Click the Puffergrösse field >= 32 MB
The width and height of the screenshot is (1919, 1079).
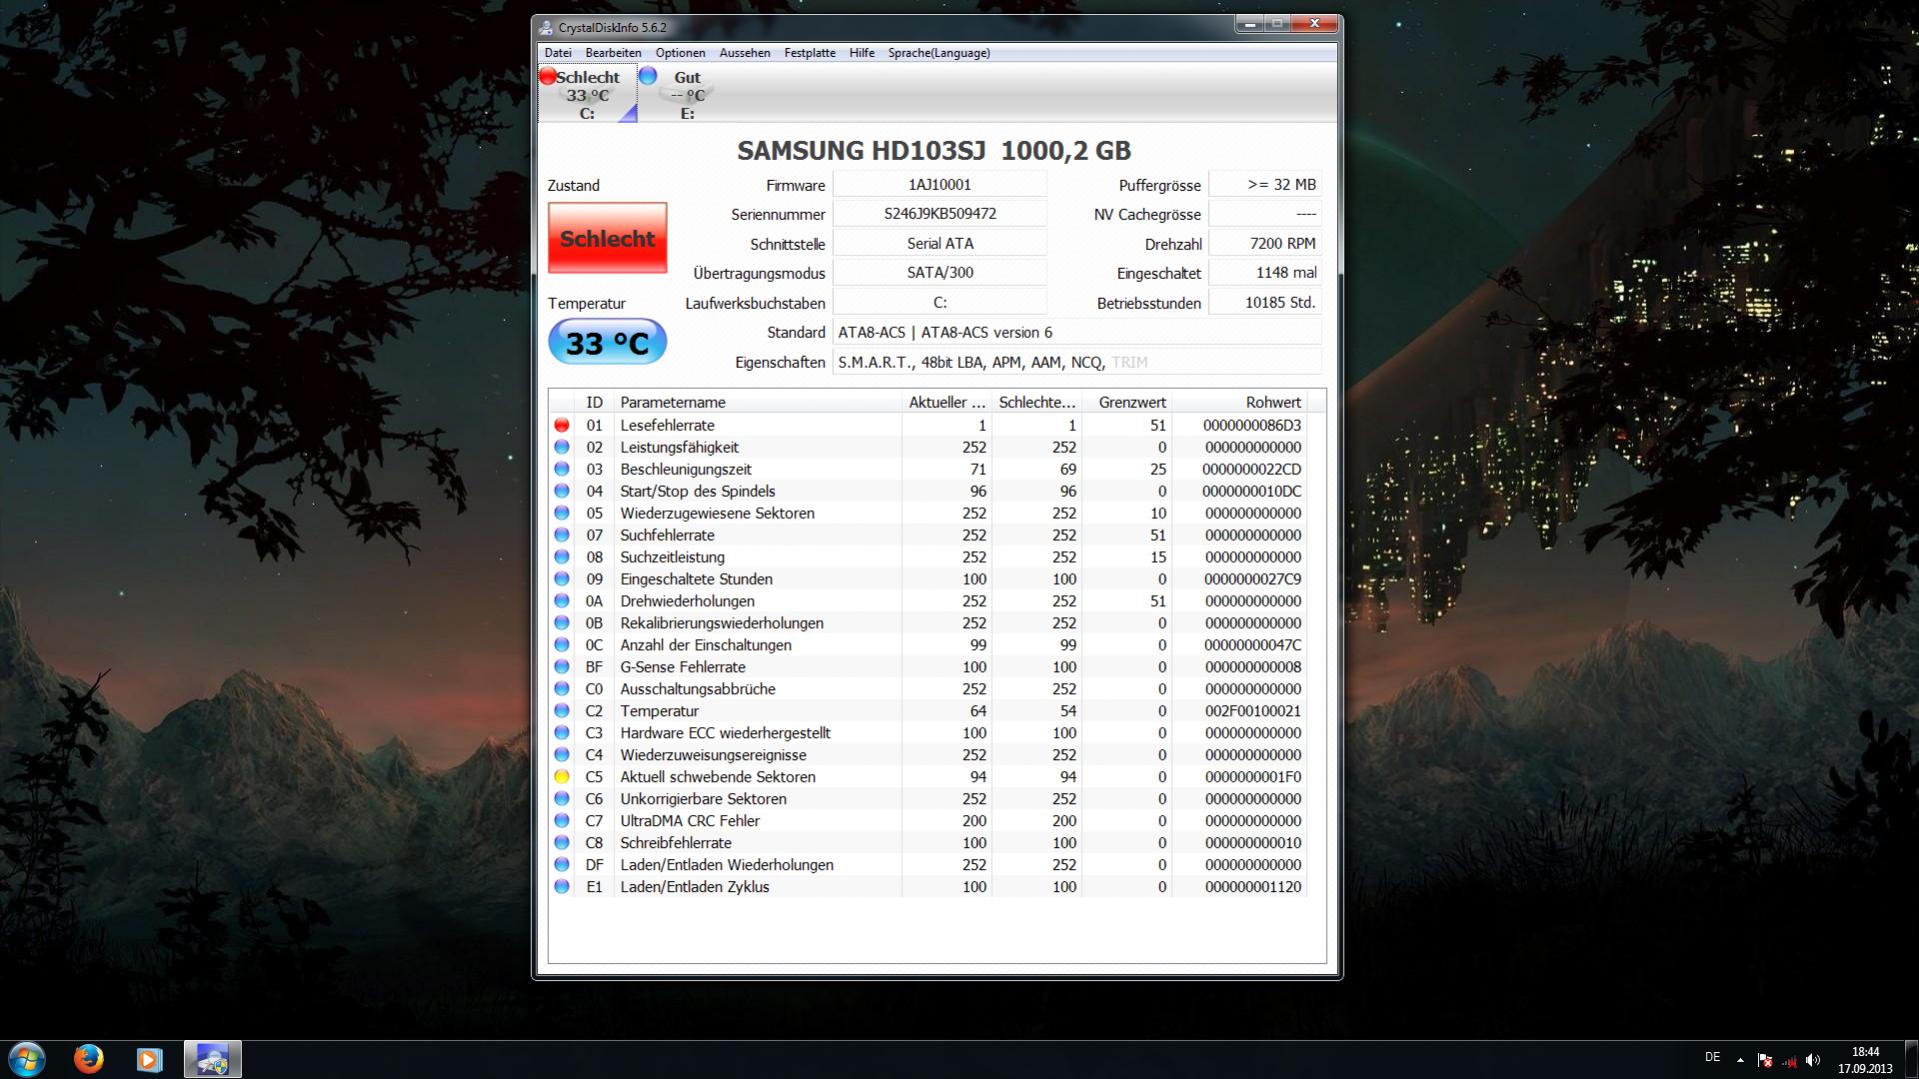point(1265,185)
